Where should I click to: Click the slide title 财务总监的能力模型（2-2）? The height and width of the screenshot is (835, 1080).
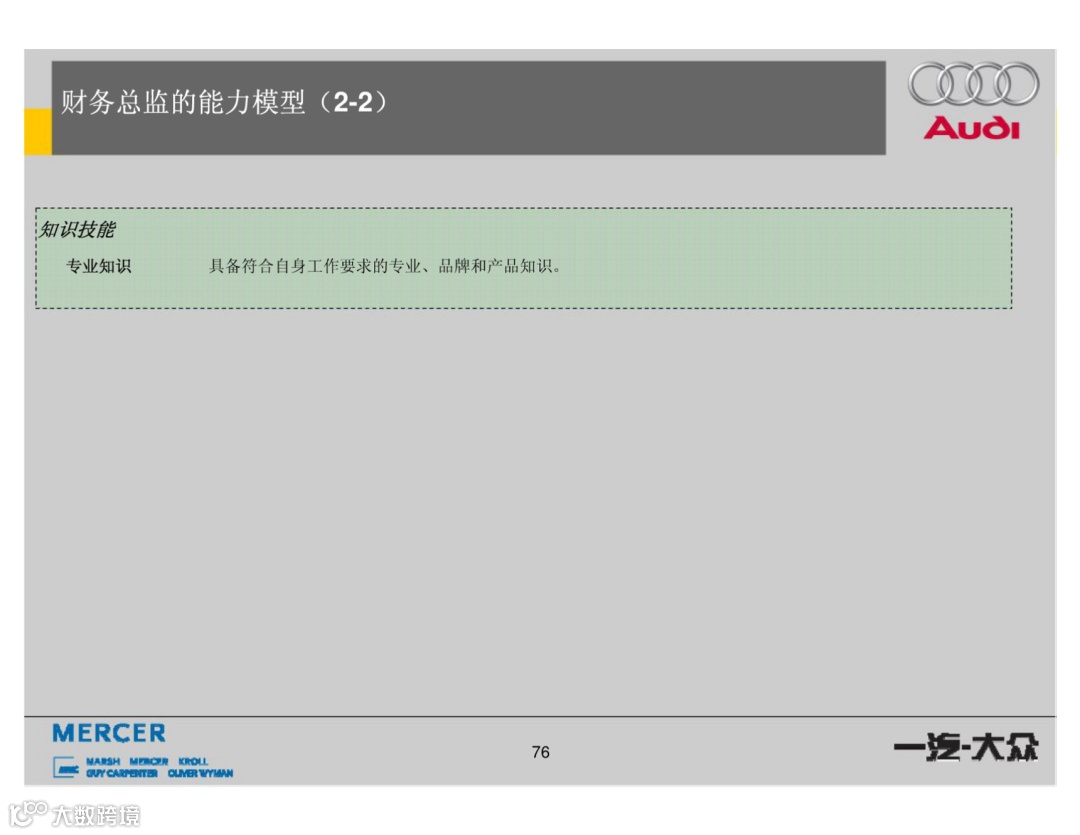[225, 102]
